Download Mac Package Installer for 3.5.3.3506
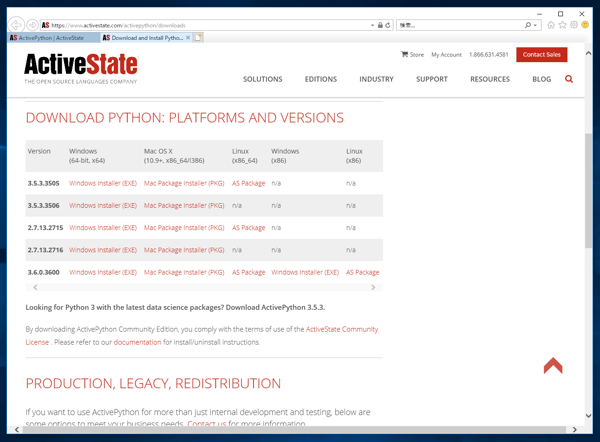Image resolution: width=600 pixels, height=442 pixels. (184, 206)
